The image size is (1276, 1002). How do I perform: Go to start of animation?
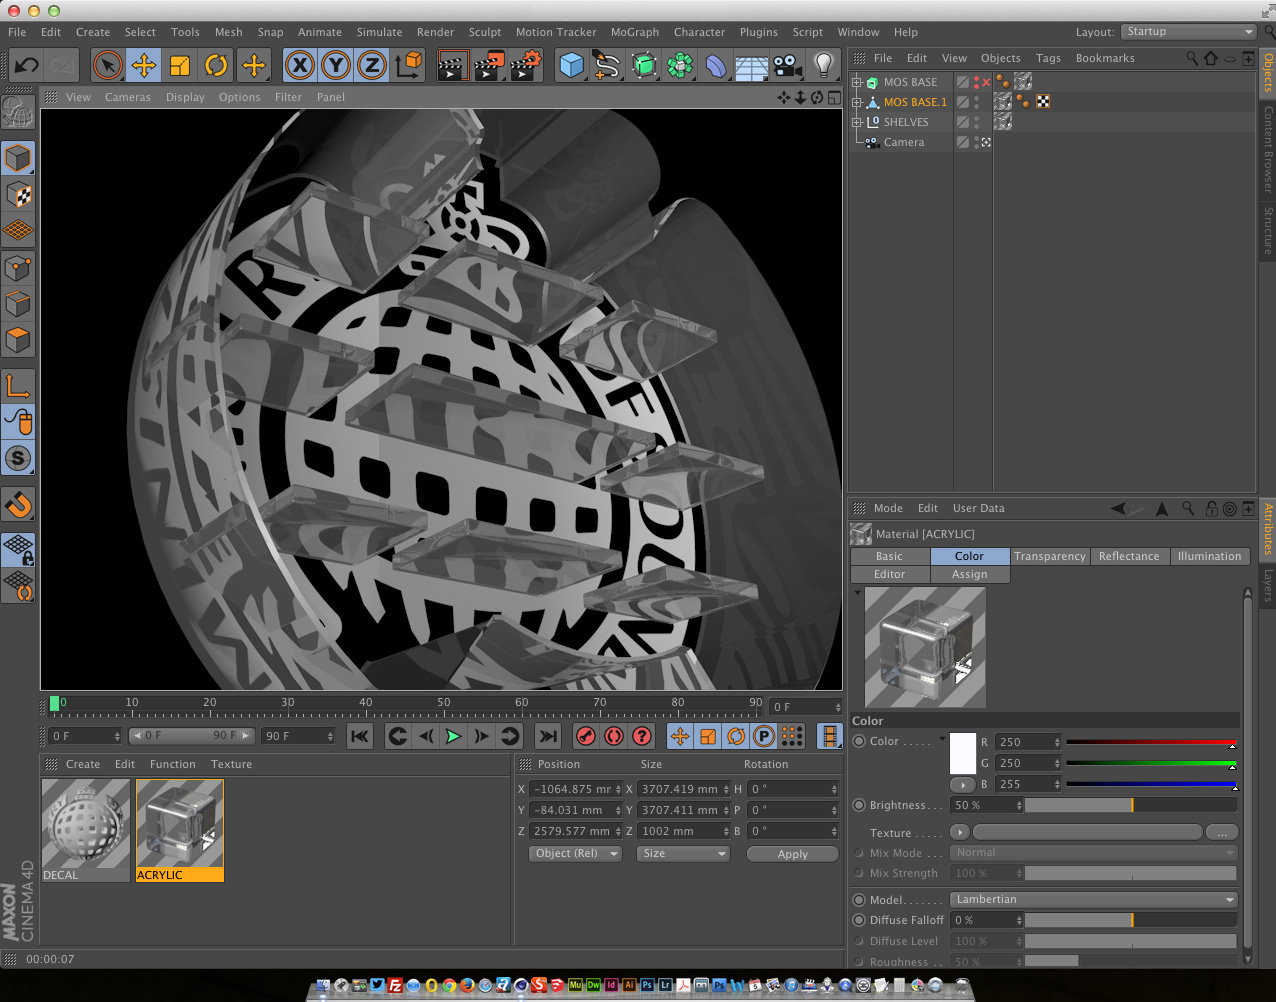pyautogui.click(x=360, y=737)
